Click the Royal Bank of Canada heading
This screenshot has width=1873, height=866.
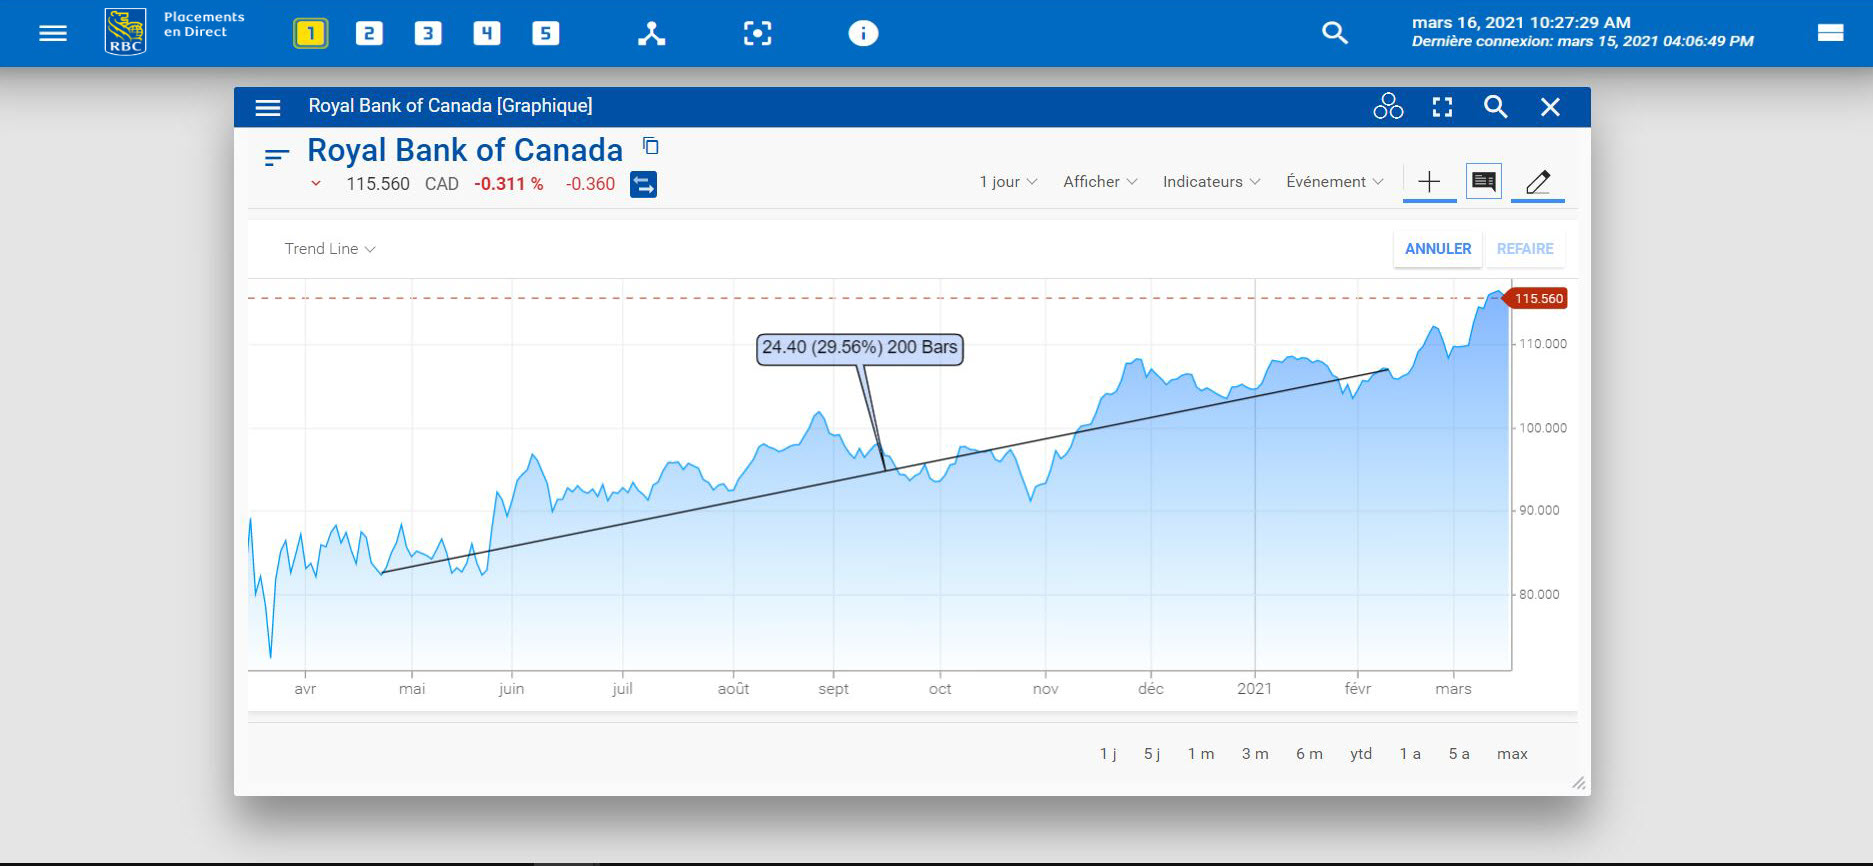(x=465, y=150)
